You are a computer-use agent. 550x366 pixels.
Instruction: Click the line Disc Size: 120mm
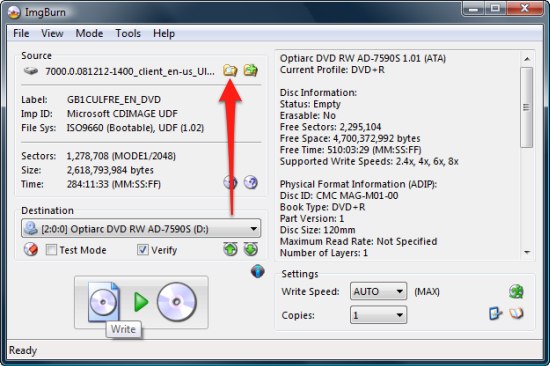(317, 230)
